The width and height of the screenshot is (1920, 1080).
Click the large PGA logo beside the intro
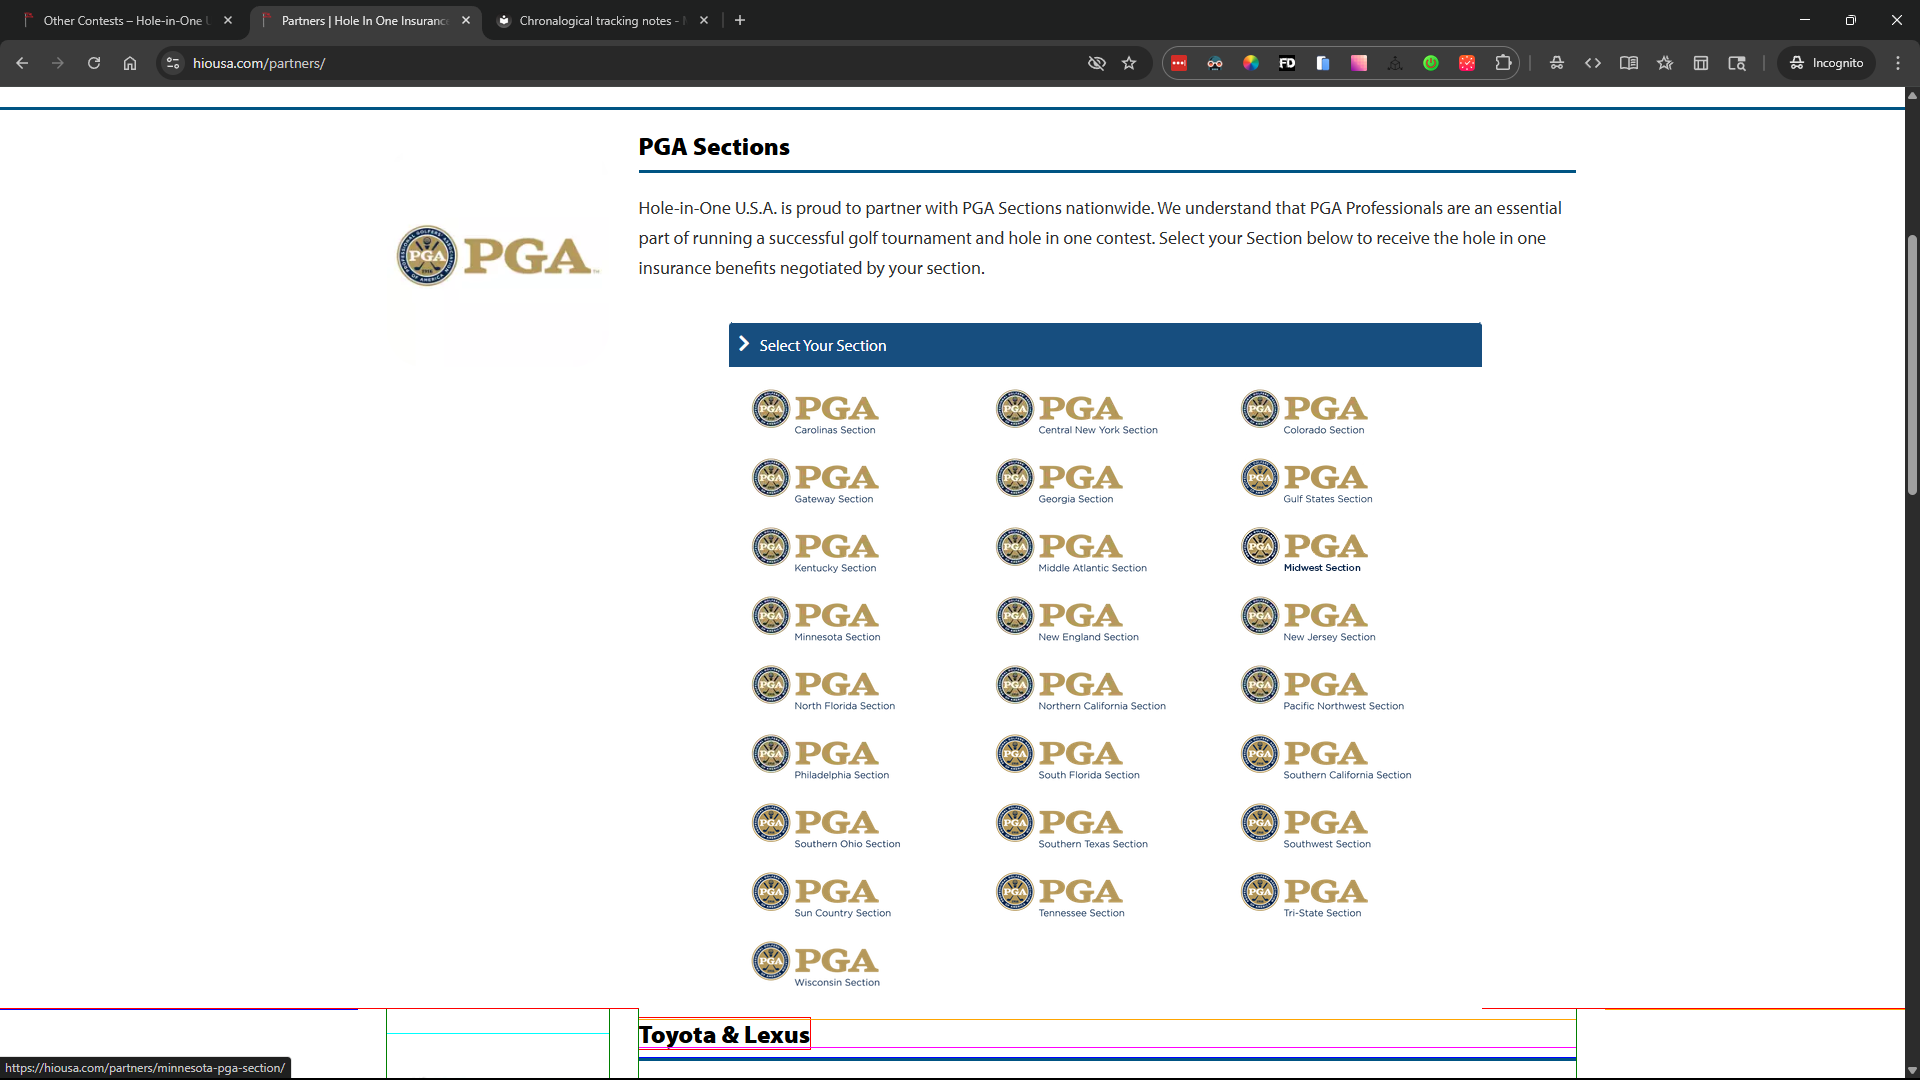tap(497, 255)
